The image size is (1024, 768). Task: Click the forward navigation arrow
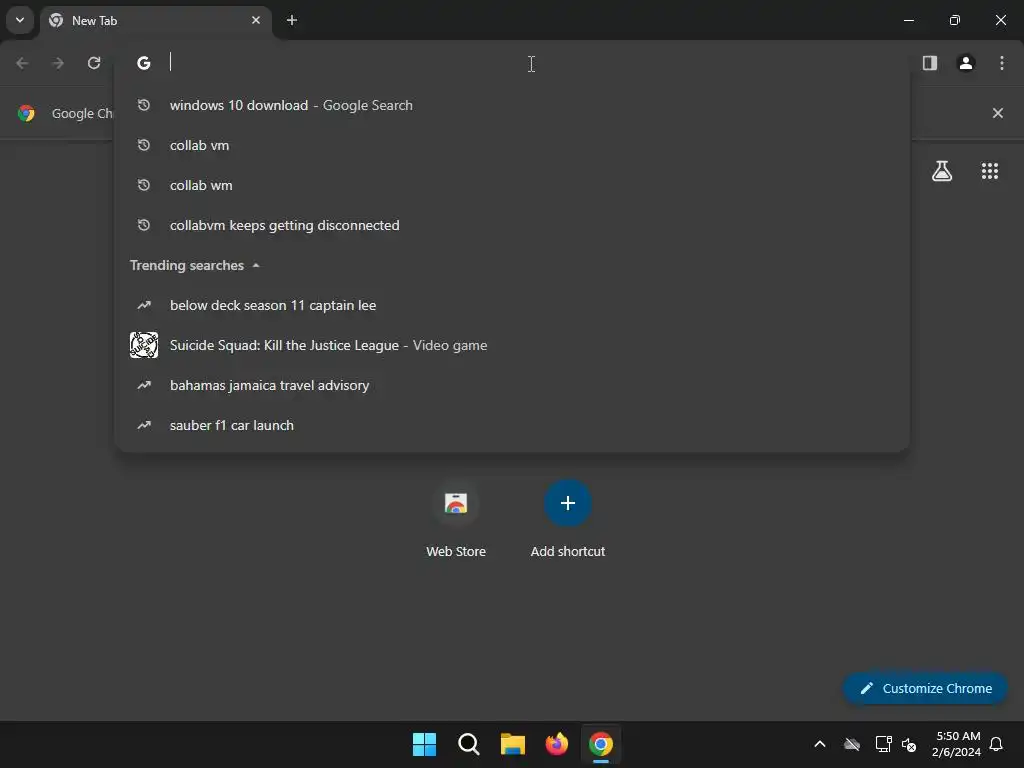58,63
